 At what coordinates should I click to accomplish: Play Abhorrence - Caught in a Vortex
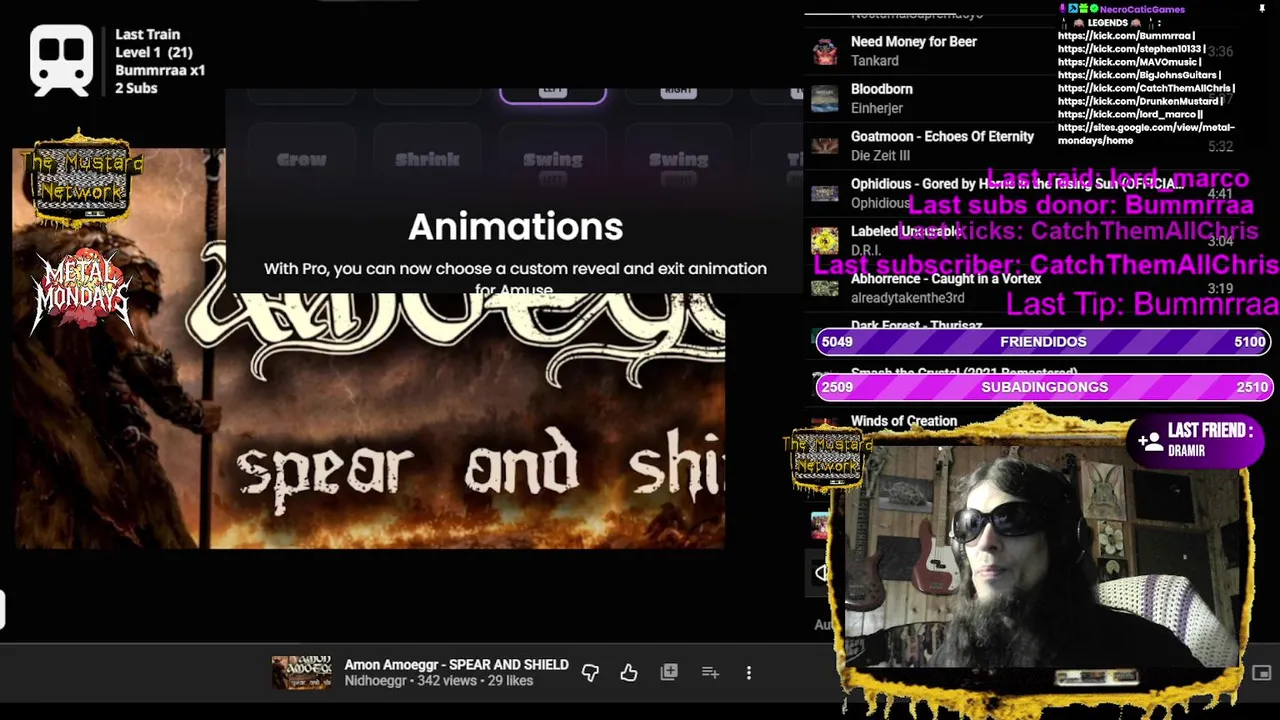click(x=946, y=279)
